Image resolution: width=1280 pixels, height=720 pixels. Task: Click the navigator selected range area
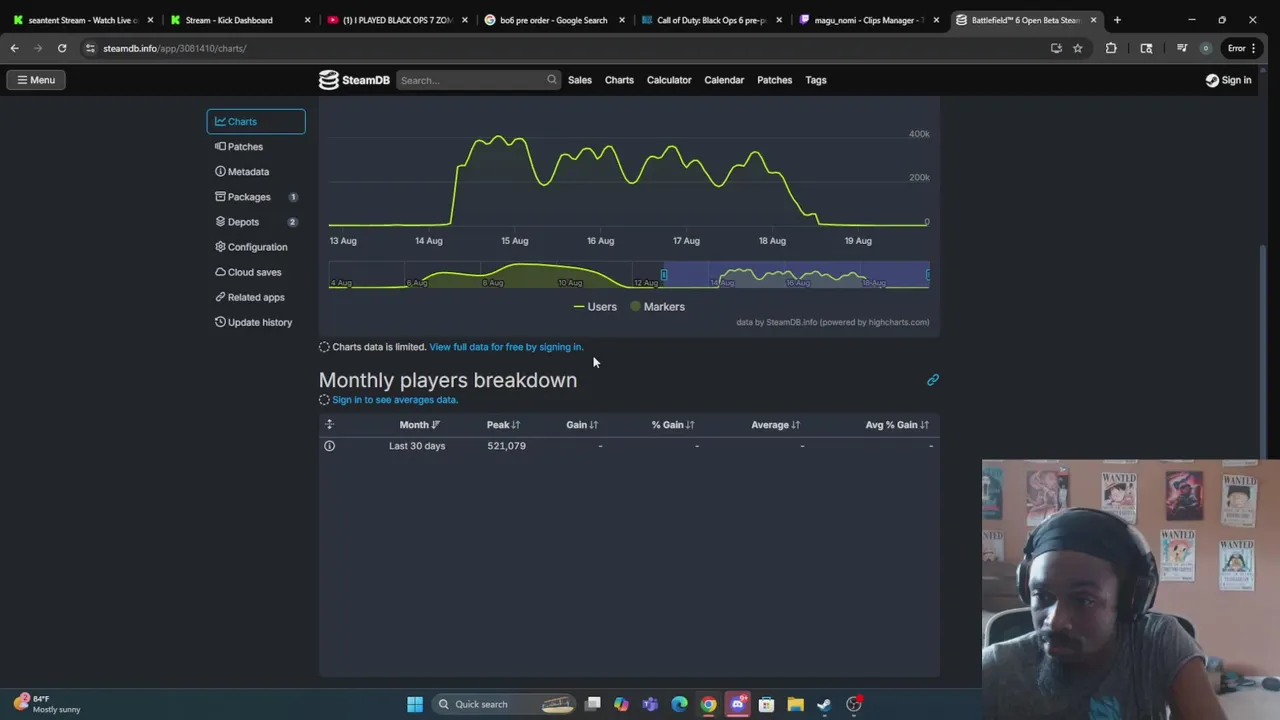click(x=796, y=275)
